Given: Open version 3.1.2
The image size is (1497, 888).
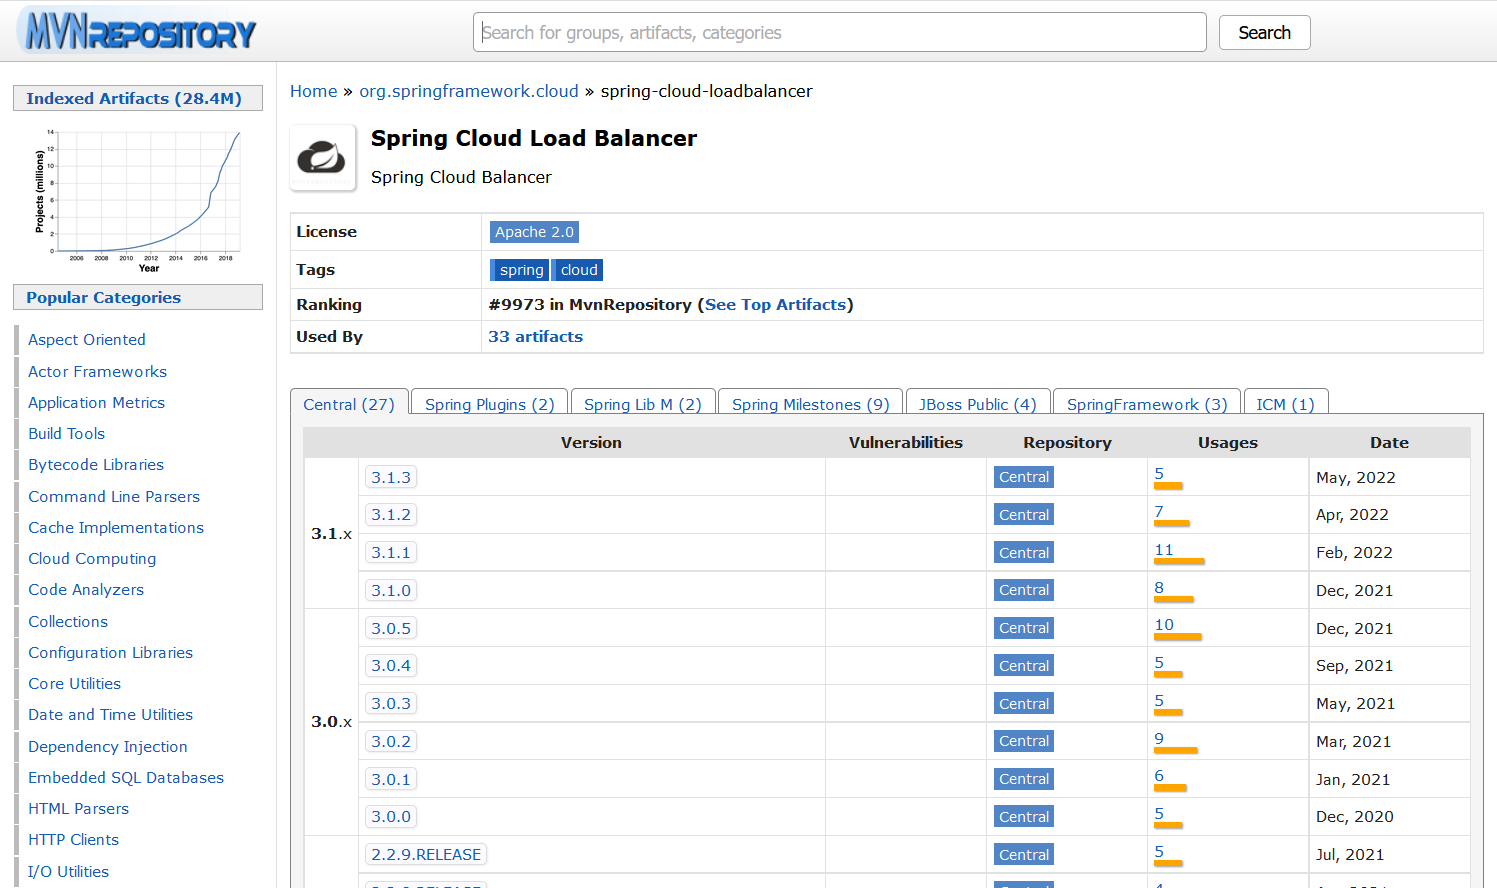Looking at the screenshot, I should (x=391, y=515).
